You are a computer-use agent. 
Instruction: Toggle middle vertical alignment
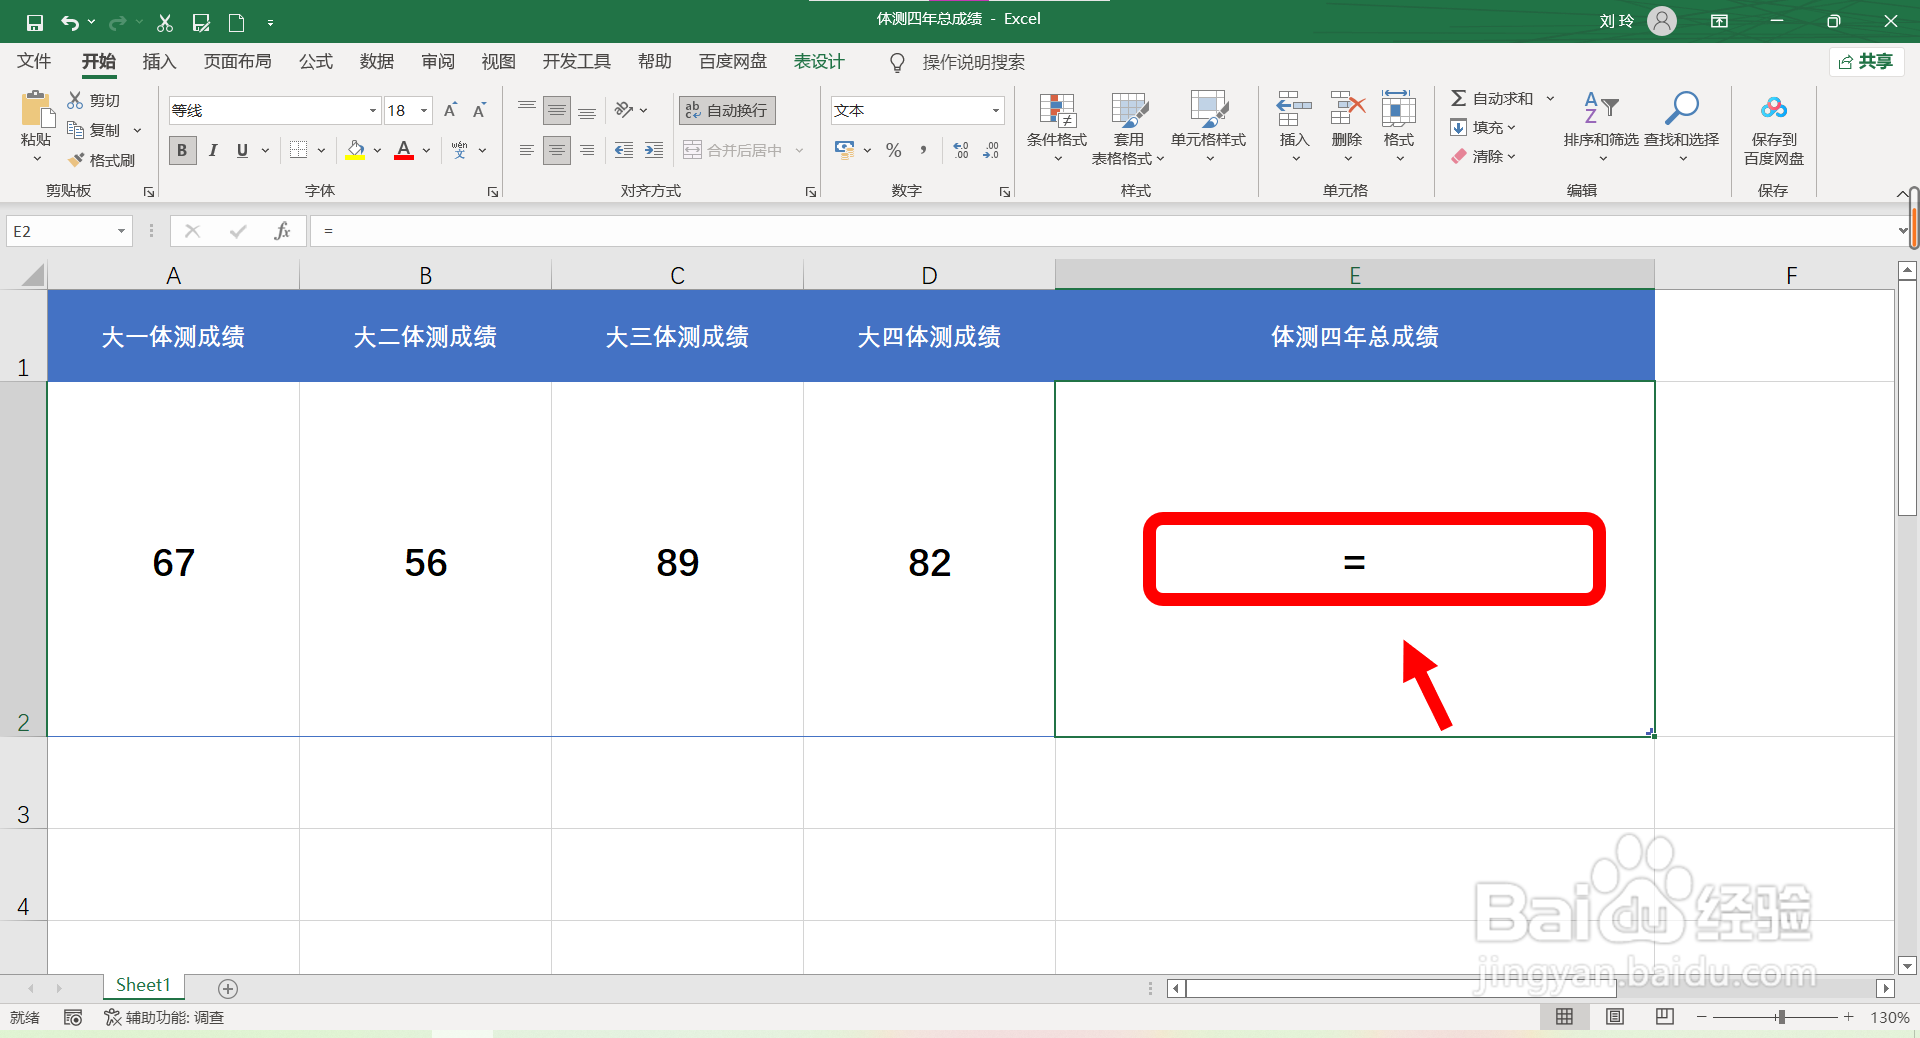pyautogui.click(x=557, y=110)
